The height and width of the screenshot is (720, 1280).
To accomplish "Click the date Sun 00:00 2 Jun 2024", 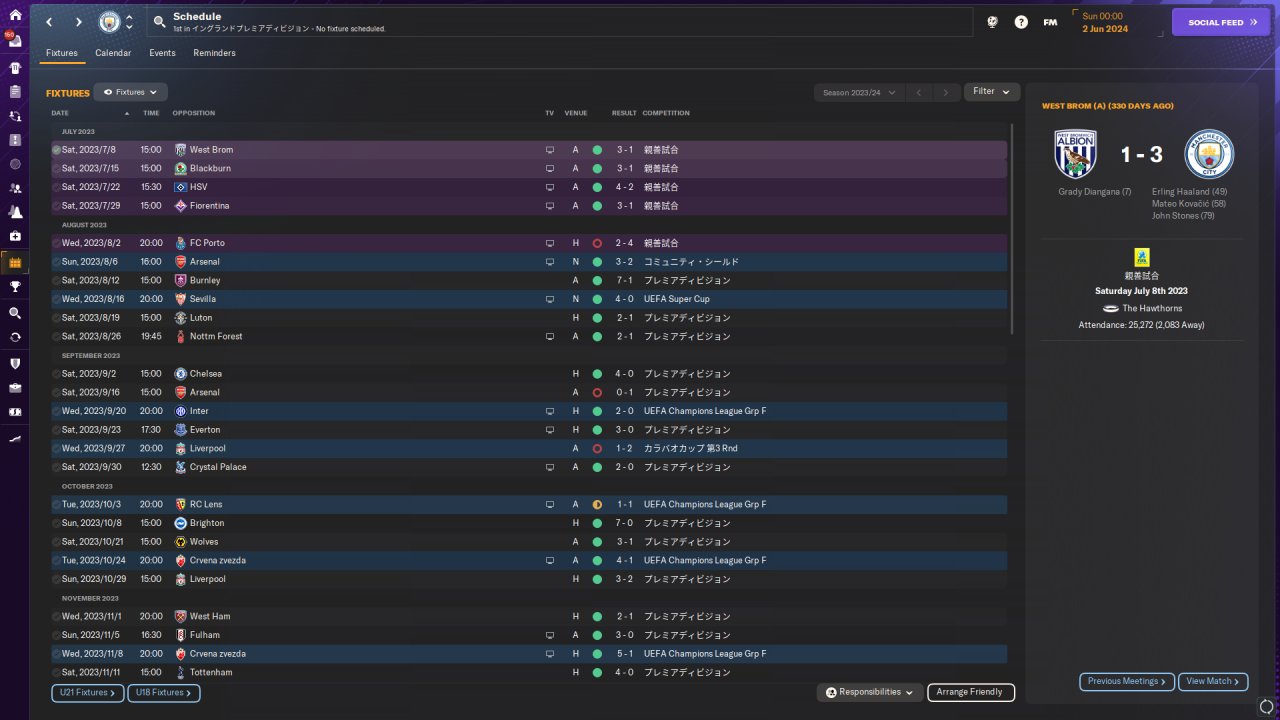I will click(x=1105, y=22).
